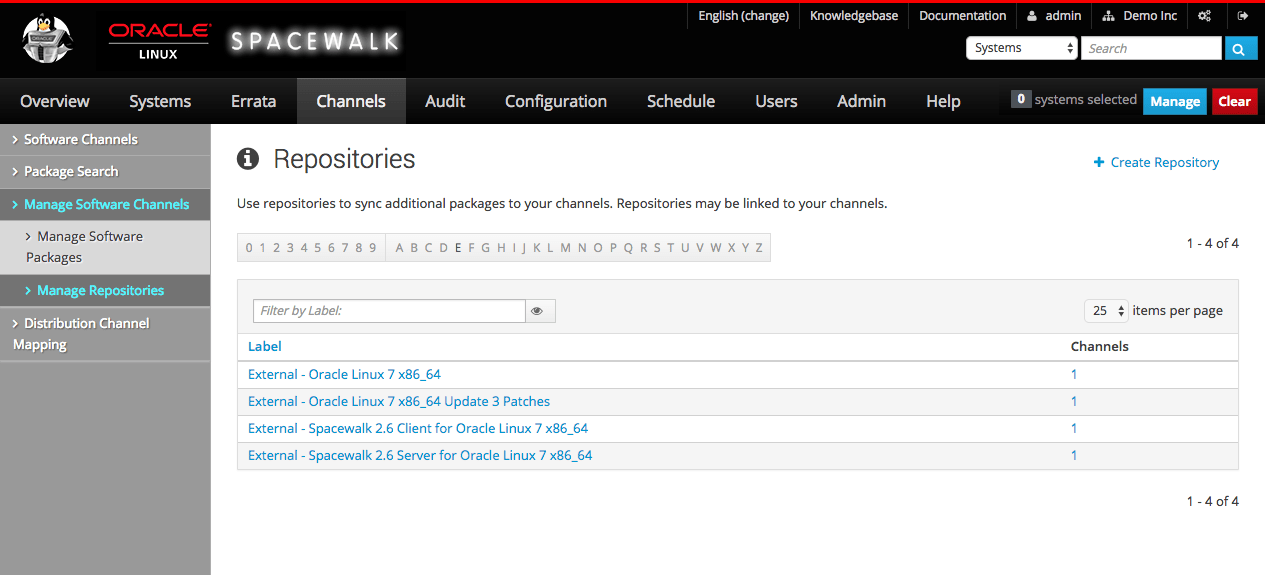Open the admin user account link
1265x575 pixels.
[x=1054, y=16]
